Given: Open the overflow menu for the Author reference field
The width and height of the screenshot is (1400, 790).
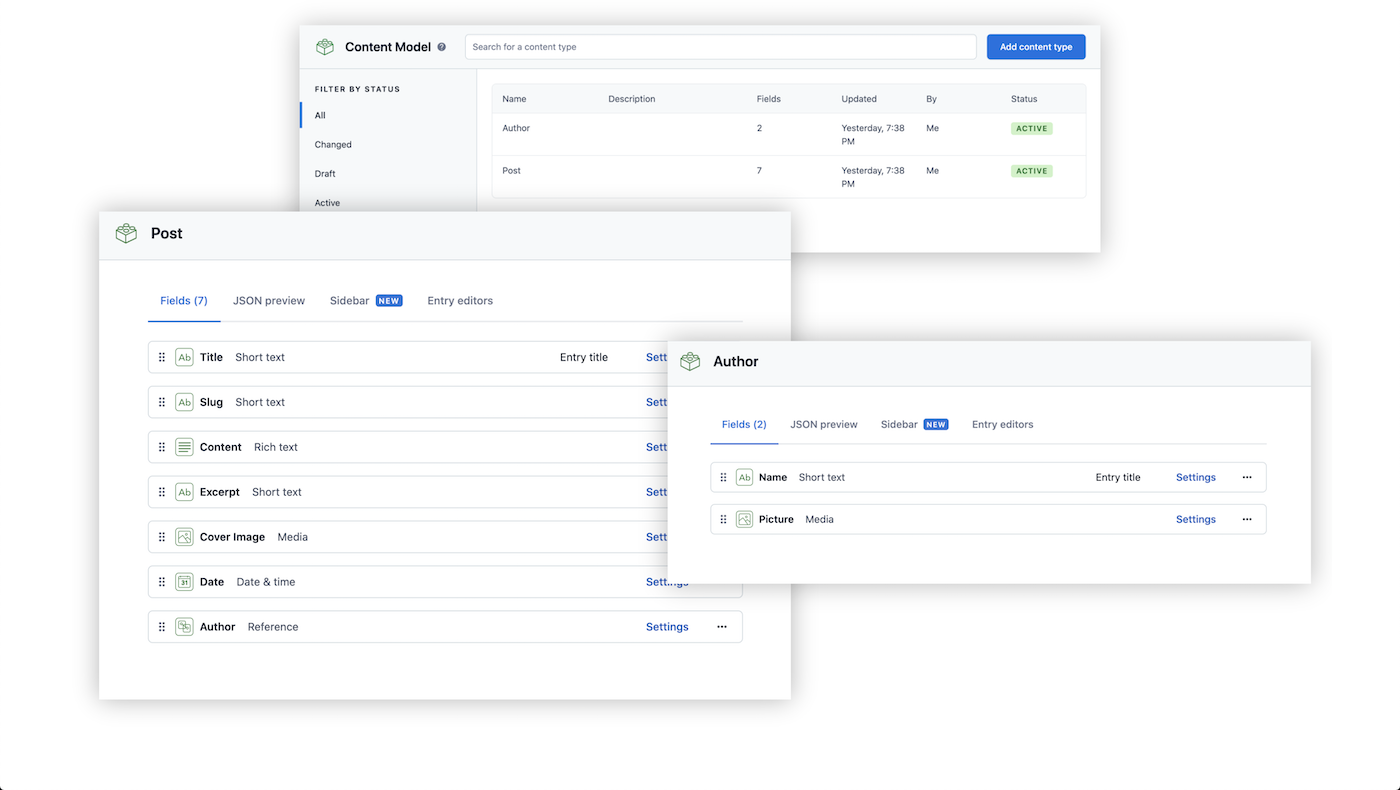Looking at the screenshot, I should click(721, 626).
